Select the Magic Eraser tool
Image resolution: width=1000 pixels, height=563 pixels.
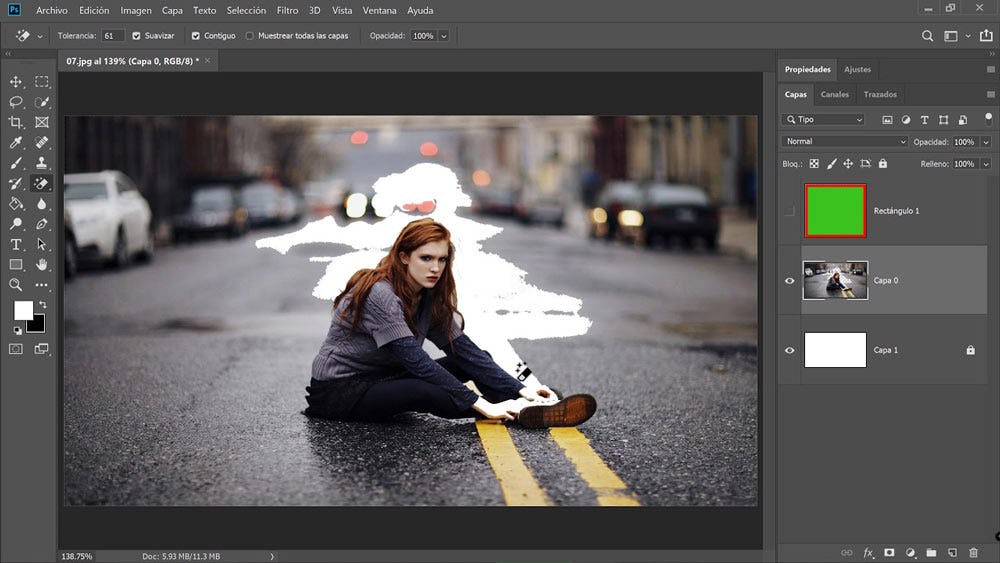coord(41,184)
